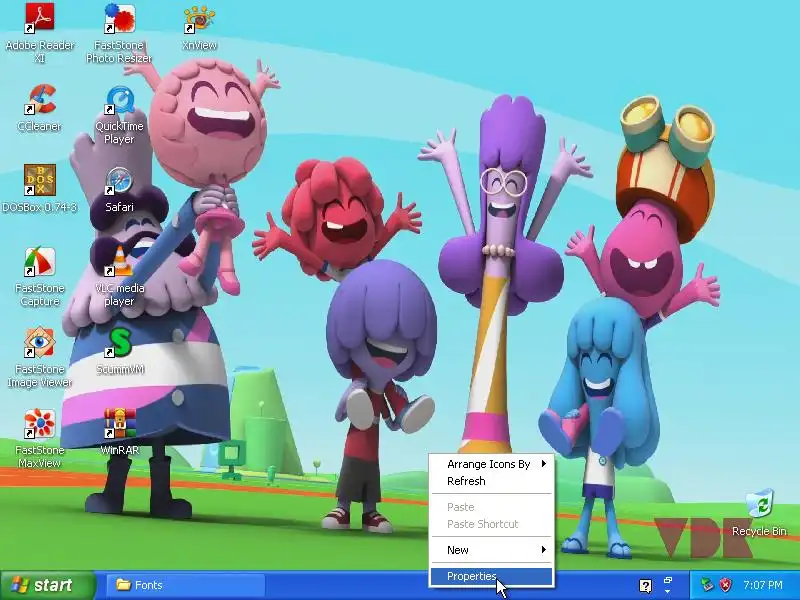Select the FastStone Capture shortcut

(x=40, y=261)
